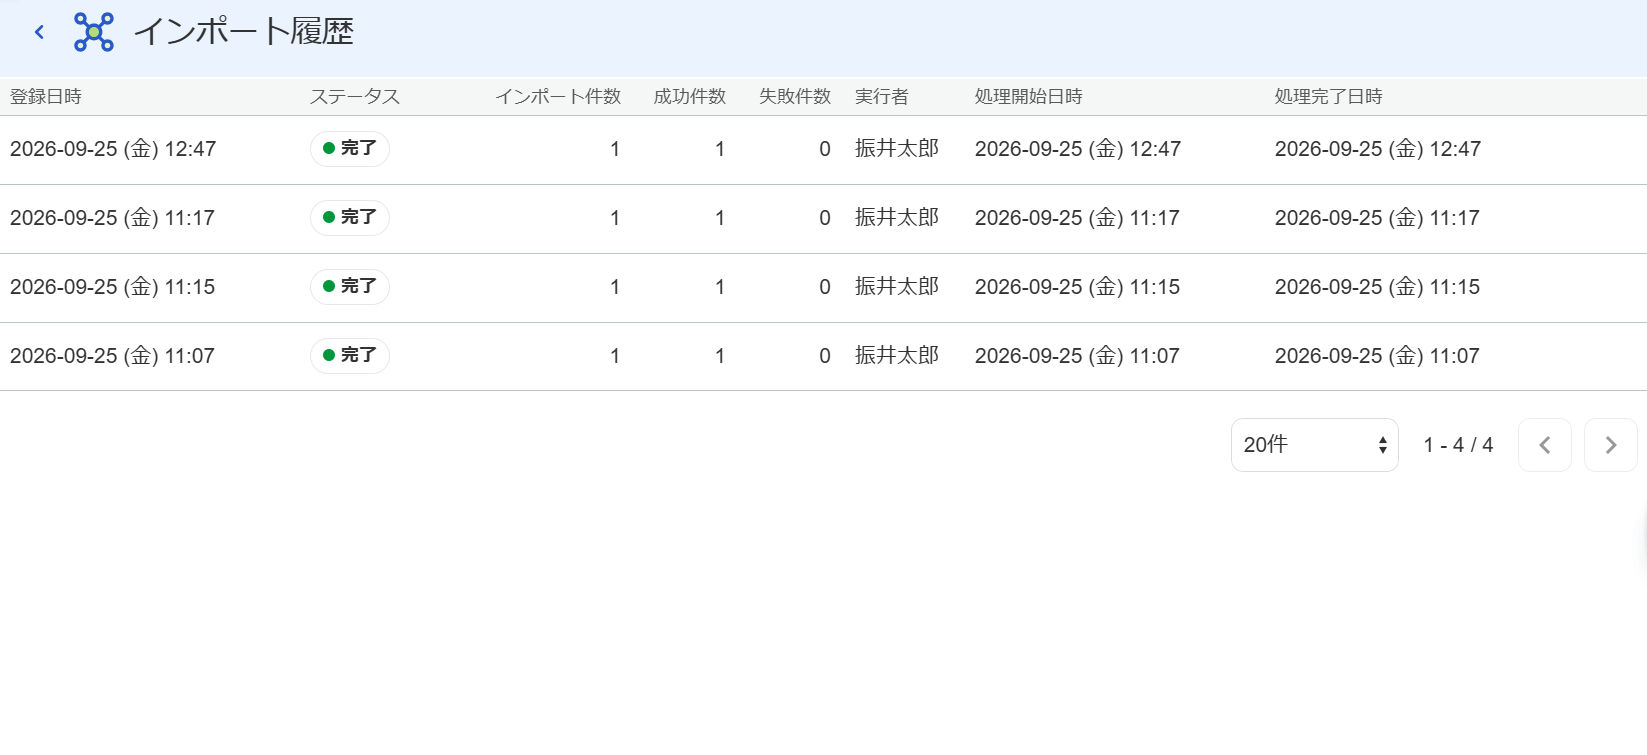This screenshot has height=755, width=1647.
Task: Click the 登録日時 column header
Action: (46, 97)
